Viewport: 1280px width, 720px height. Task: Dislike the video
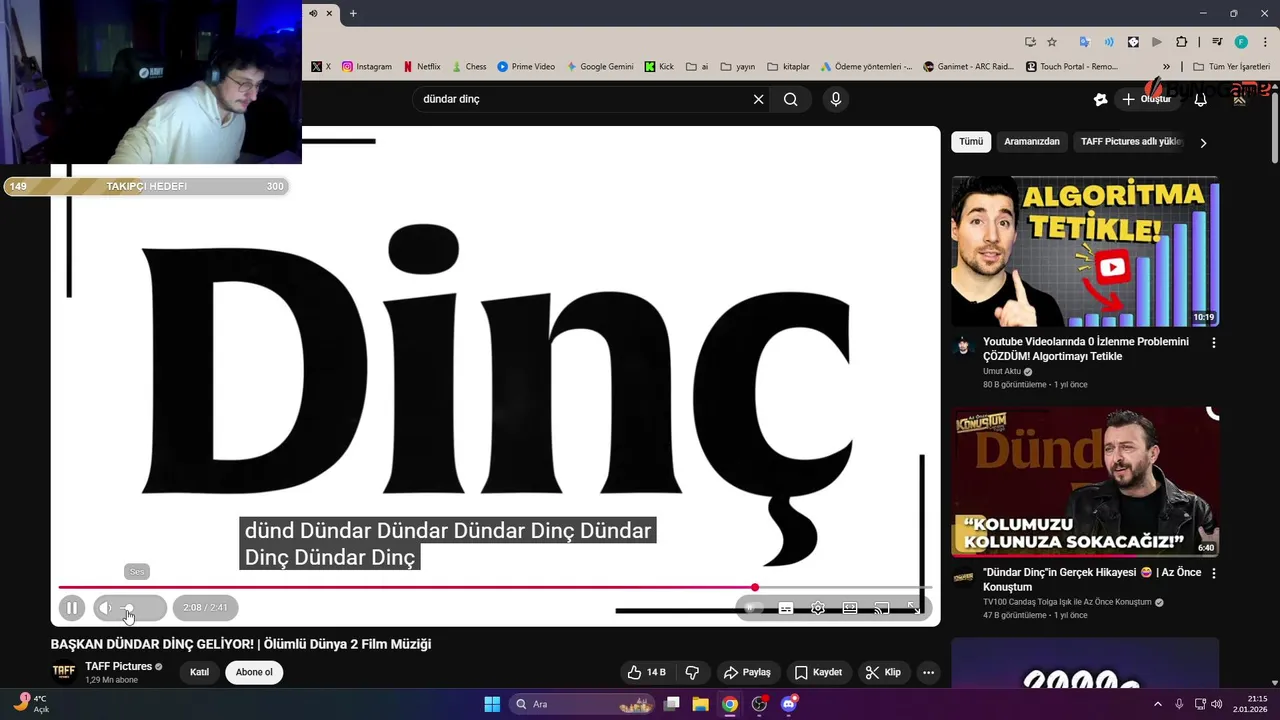pyautogui.click(x=692, y=672)
